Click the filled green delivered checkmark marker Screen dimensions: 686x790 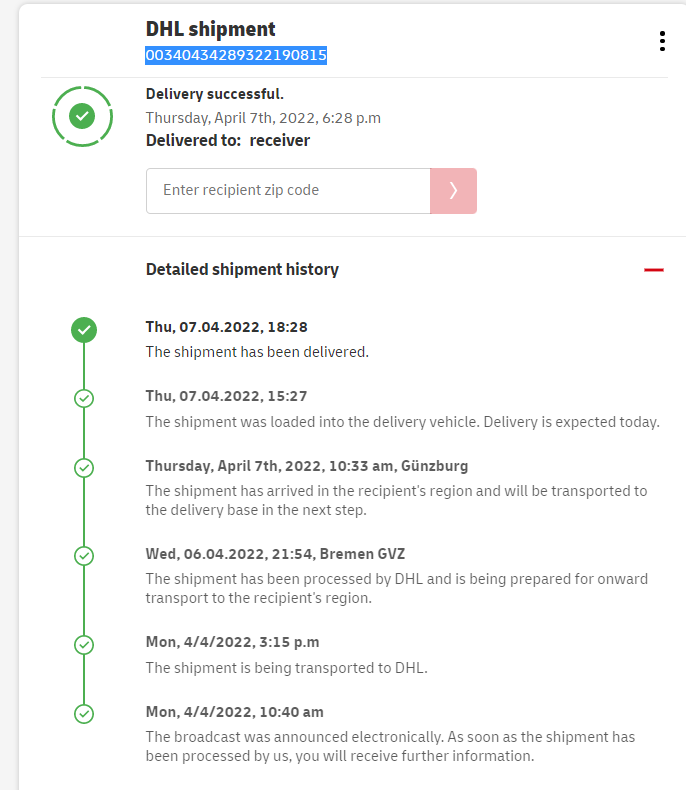coord(84,329)
